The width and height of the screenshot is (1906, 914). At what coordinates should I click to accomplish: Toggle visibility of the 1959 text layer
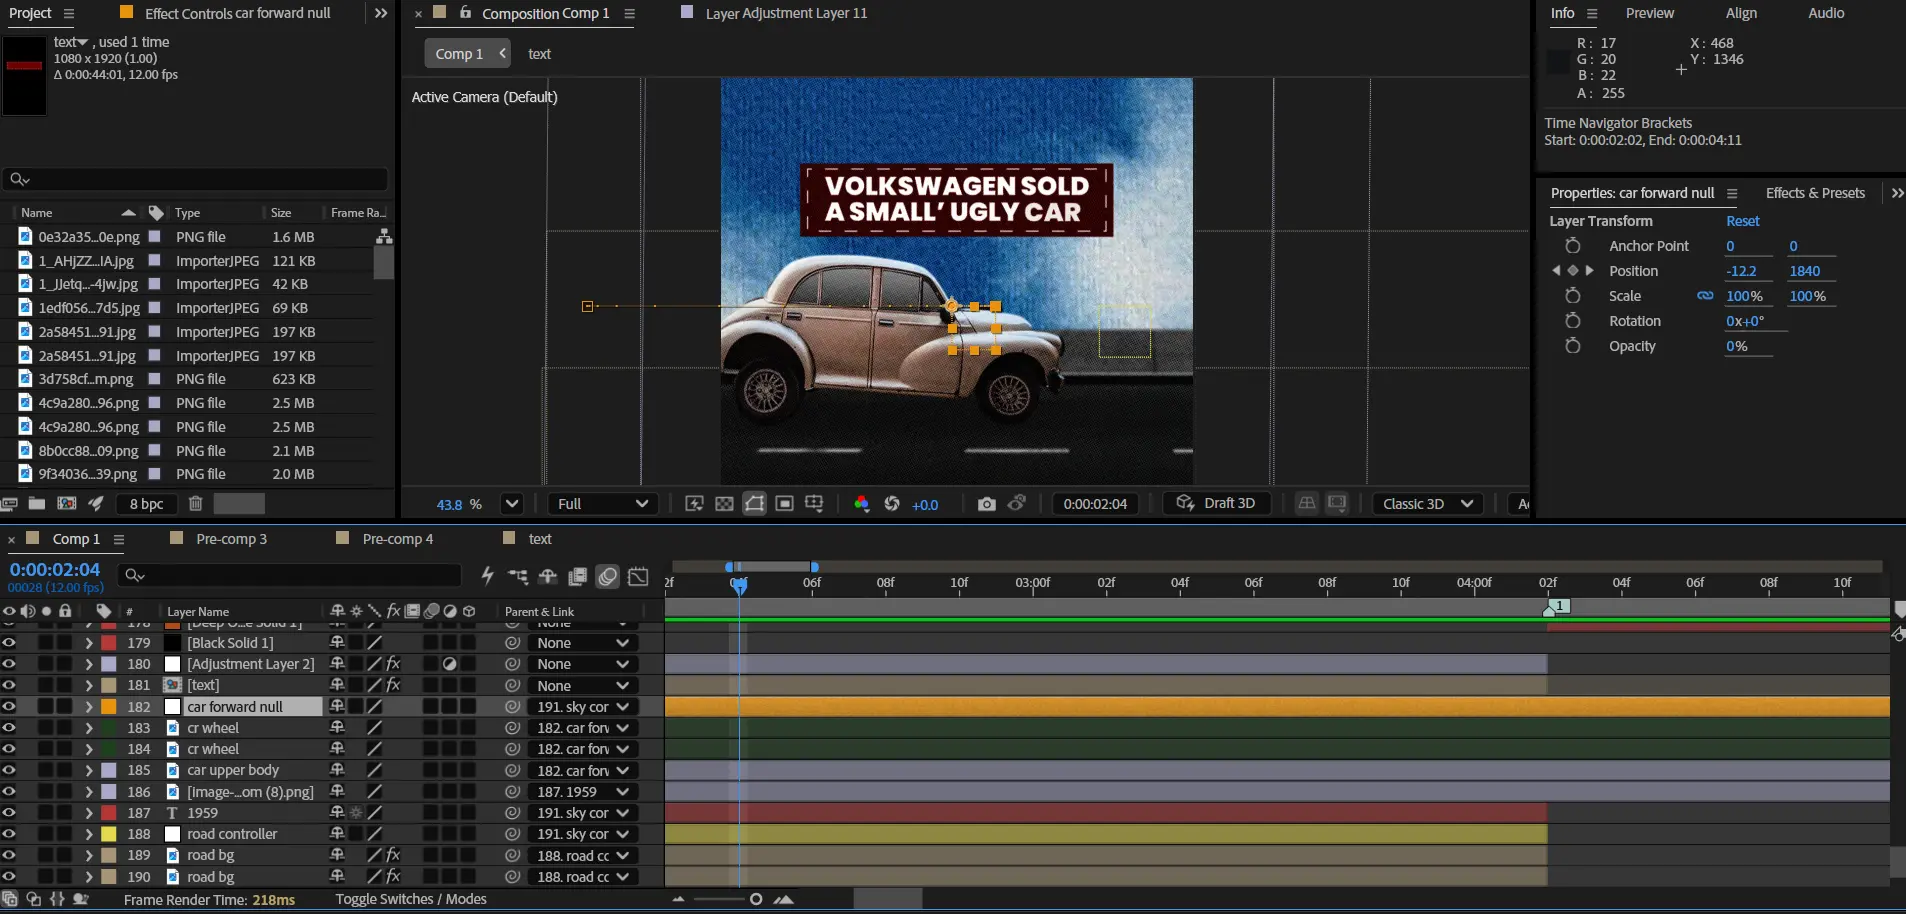(x=9, y=813)
